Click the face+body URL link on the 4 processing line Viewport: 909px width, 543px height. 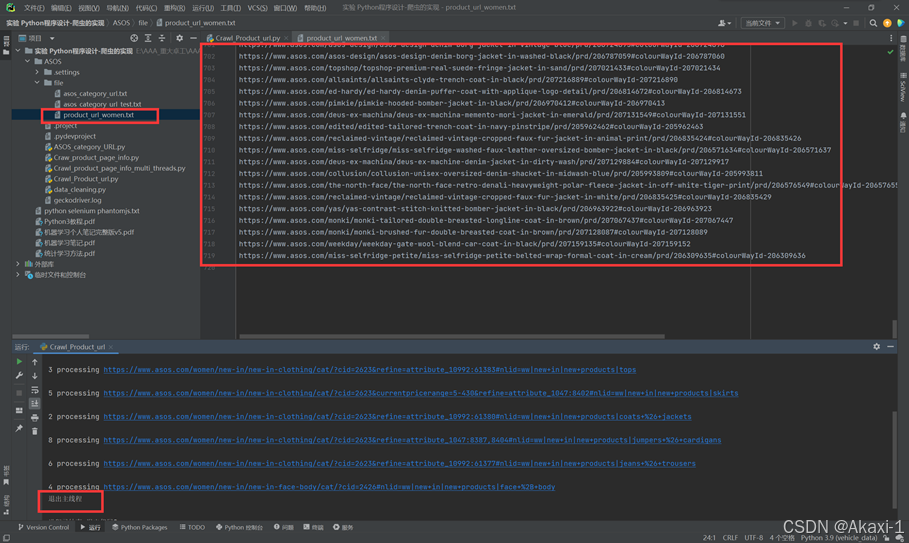329,487
